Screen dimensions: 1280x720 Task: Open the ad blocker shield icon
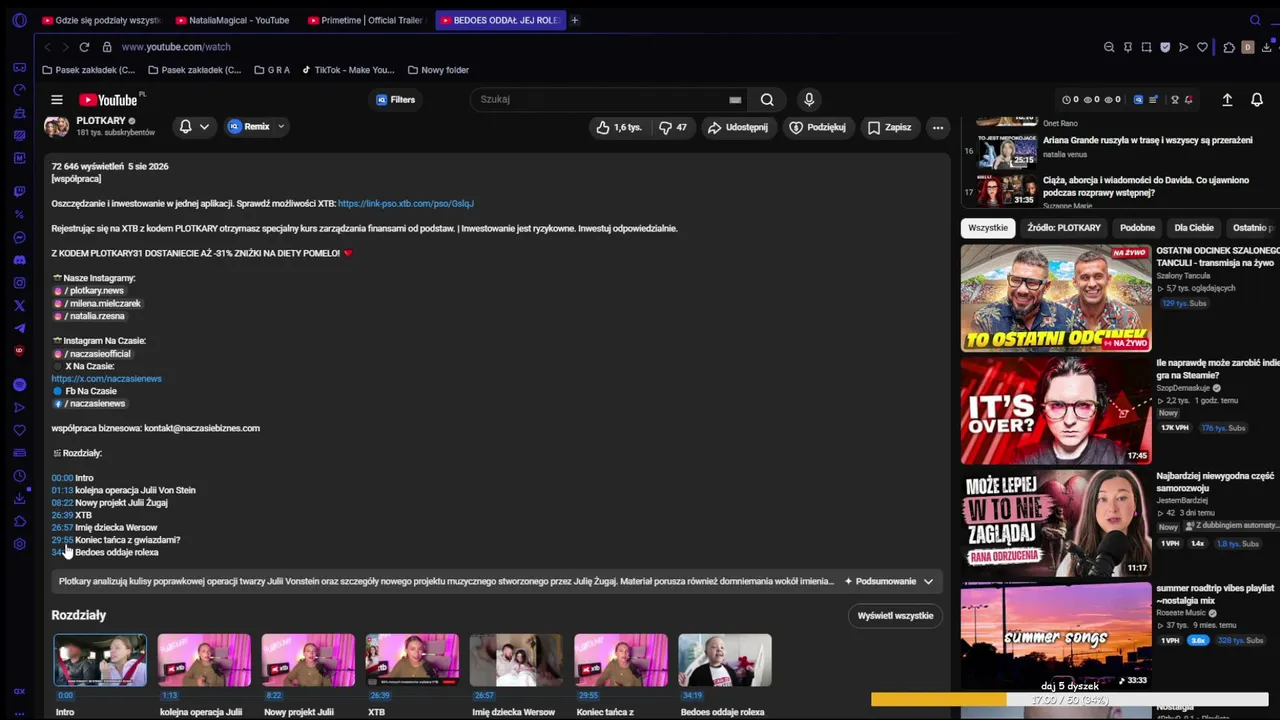[x=1165, y=47]
